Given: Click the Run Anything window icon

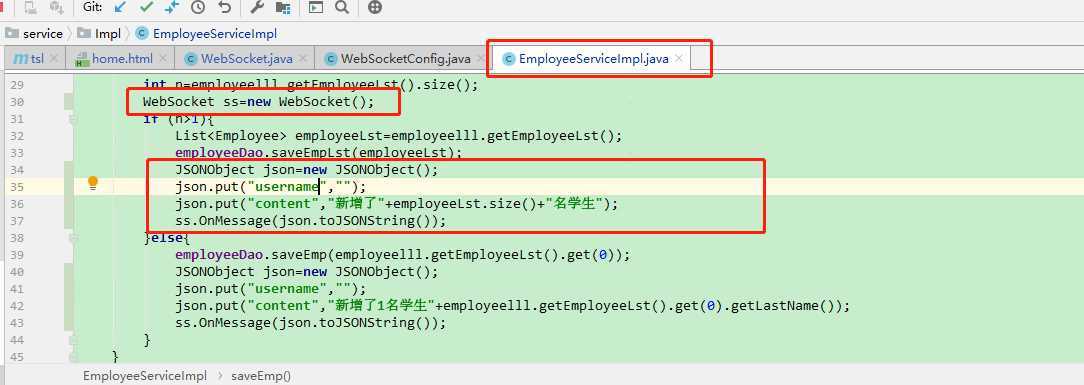Looking at the screenshot, I should pyautogui.click(x=316, y=7).
